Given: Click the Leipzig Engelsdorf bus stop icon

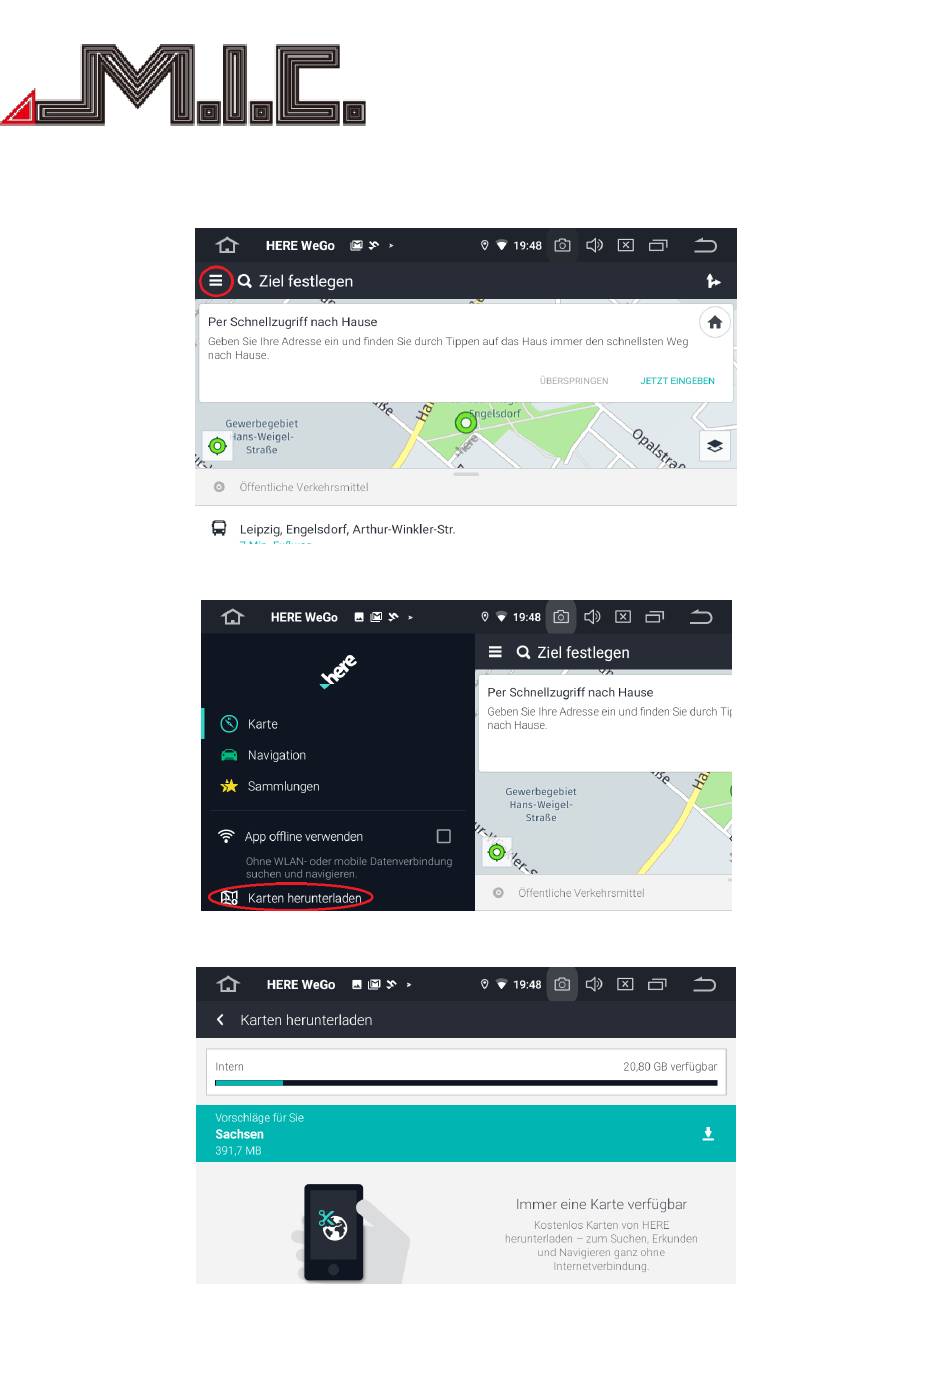Looking at the screenshot, I should coord(219,528).
